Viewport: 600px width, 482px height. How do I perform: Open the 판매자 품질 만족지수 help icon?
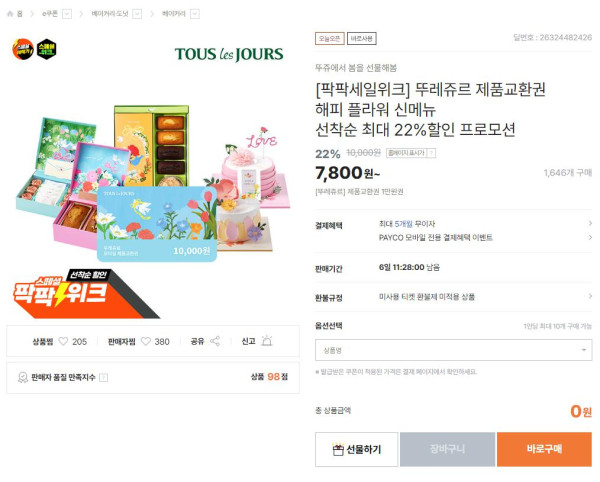103,378
